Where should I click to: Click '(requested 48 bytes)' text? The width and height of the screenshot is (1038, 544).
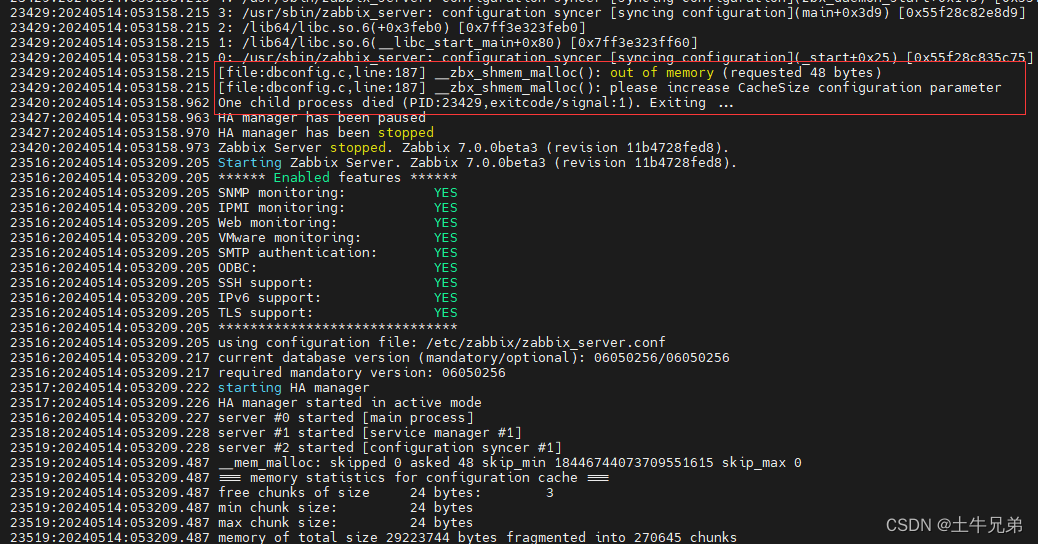click(802, 73)
